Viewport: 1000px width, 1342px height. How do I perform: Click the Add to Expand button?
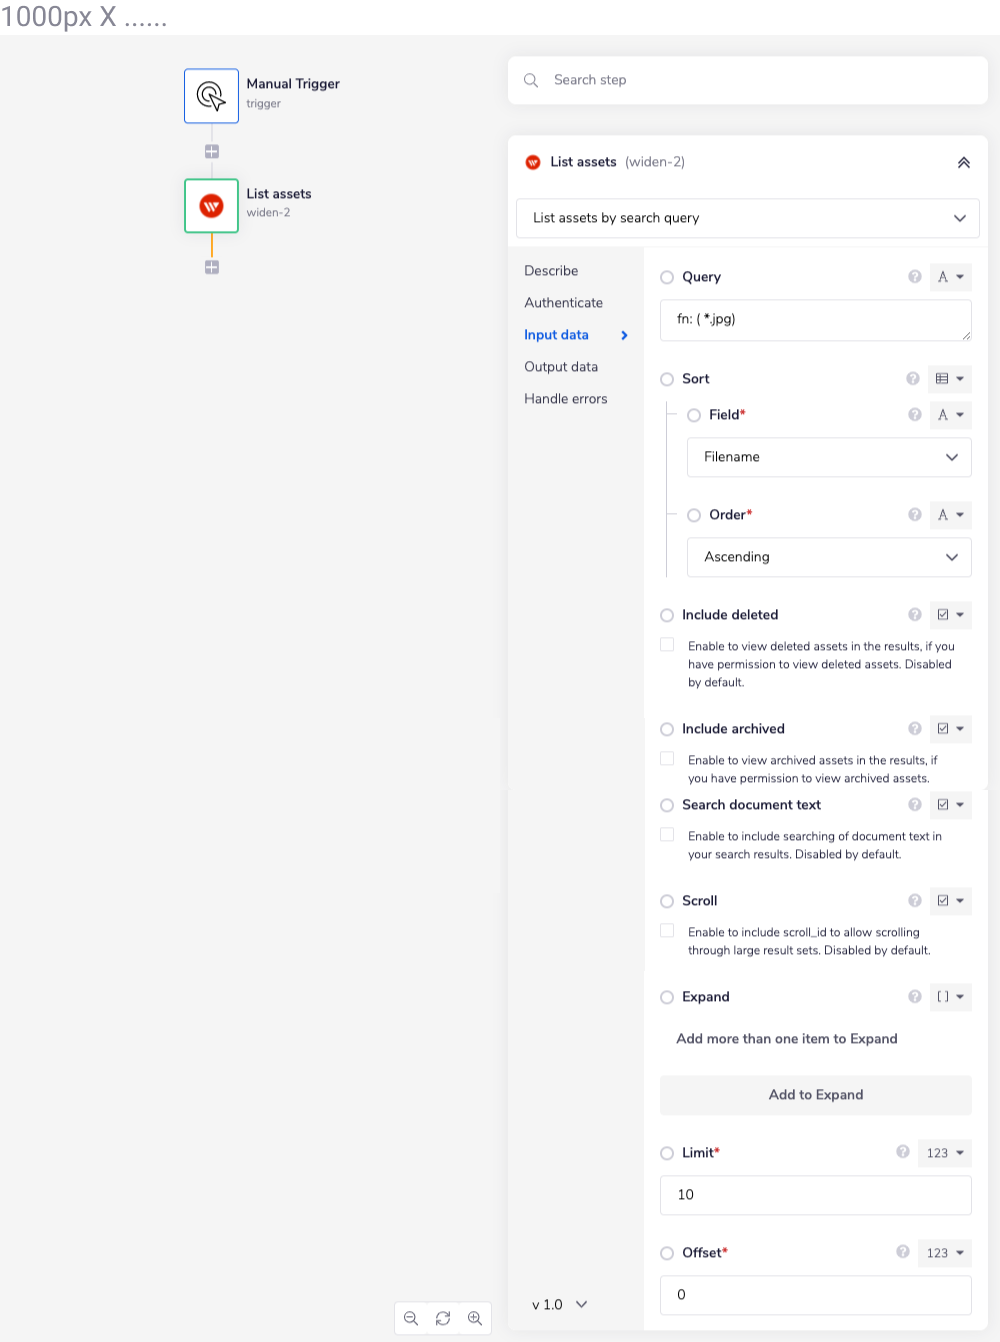tap(815, 1095)
